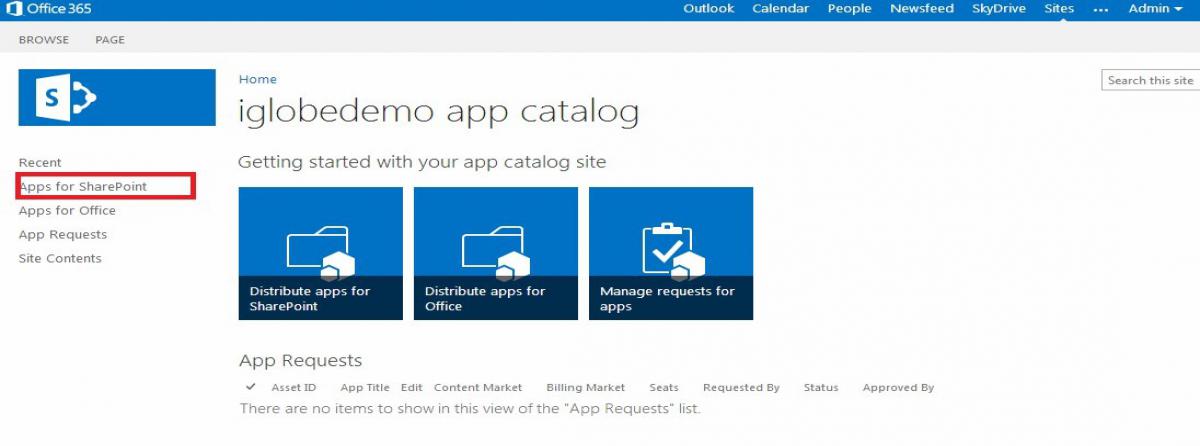Open the Newsfeed
The image size is (1200, 446).
point(922,9)
